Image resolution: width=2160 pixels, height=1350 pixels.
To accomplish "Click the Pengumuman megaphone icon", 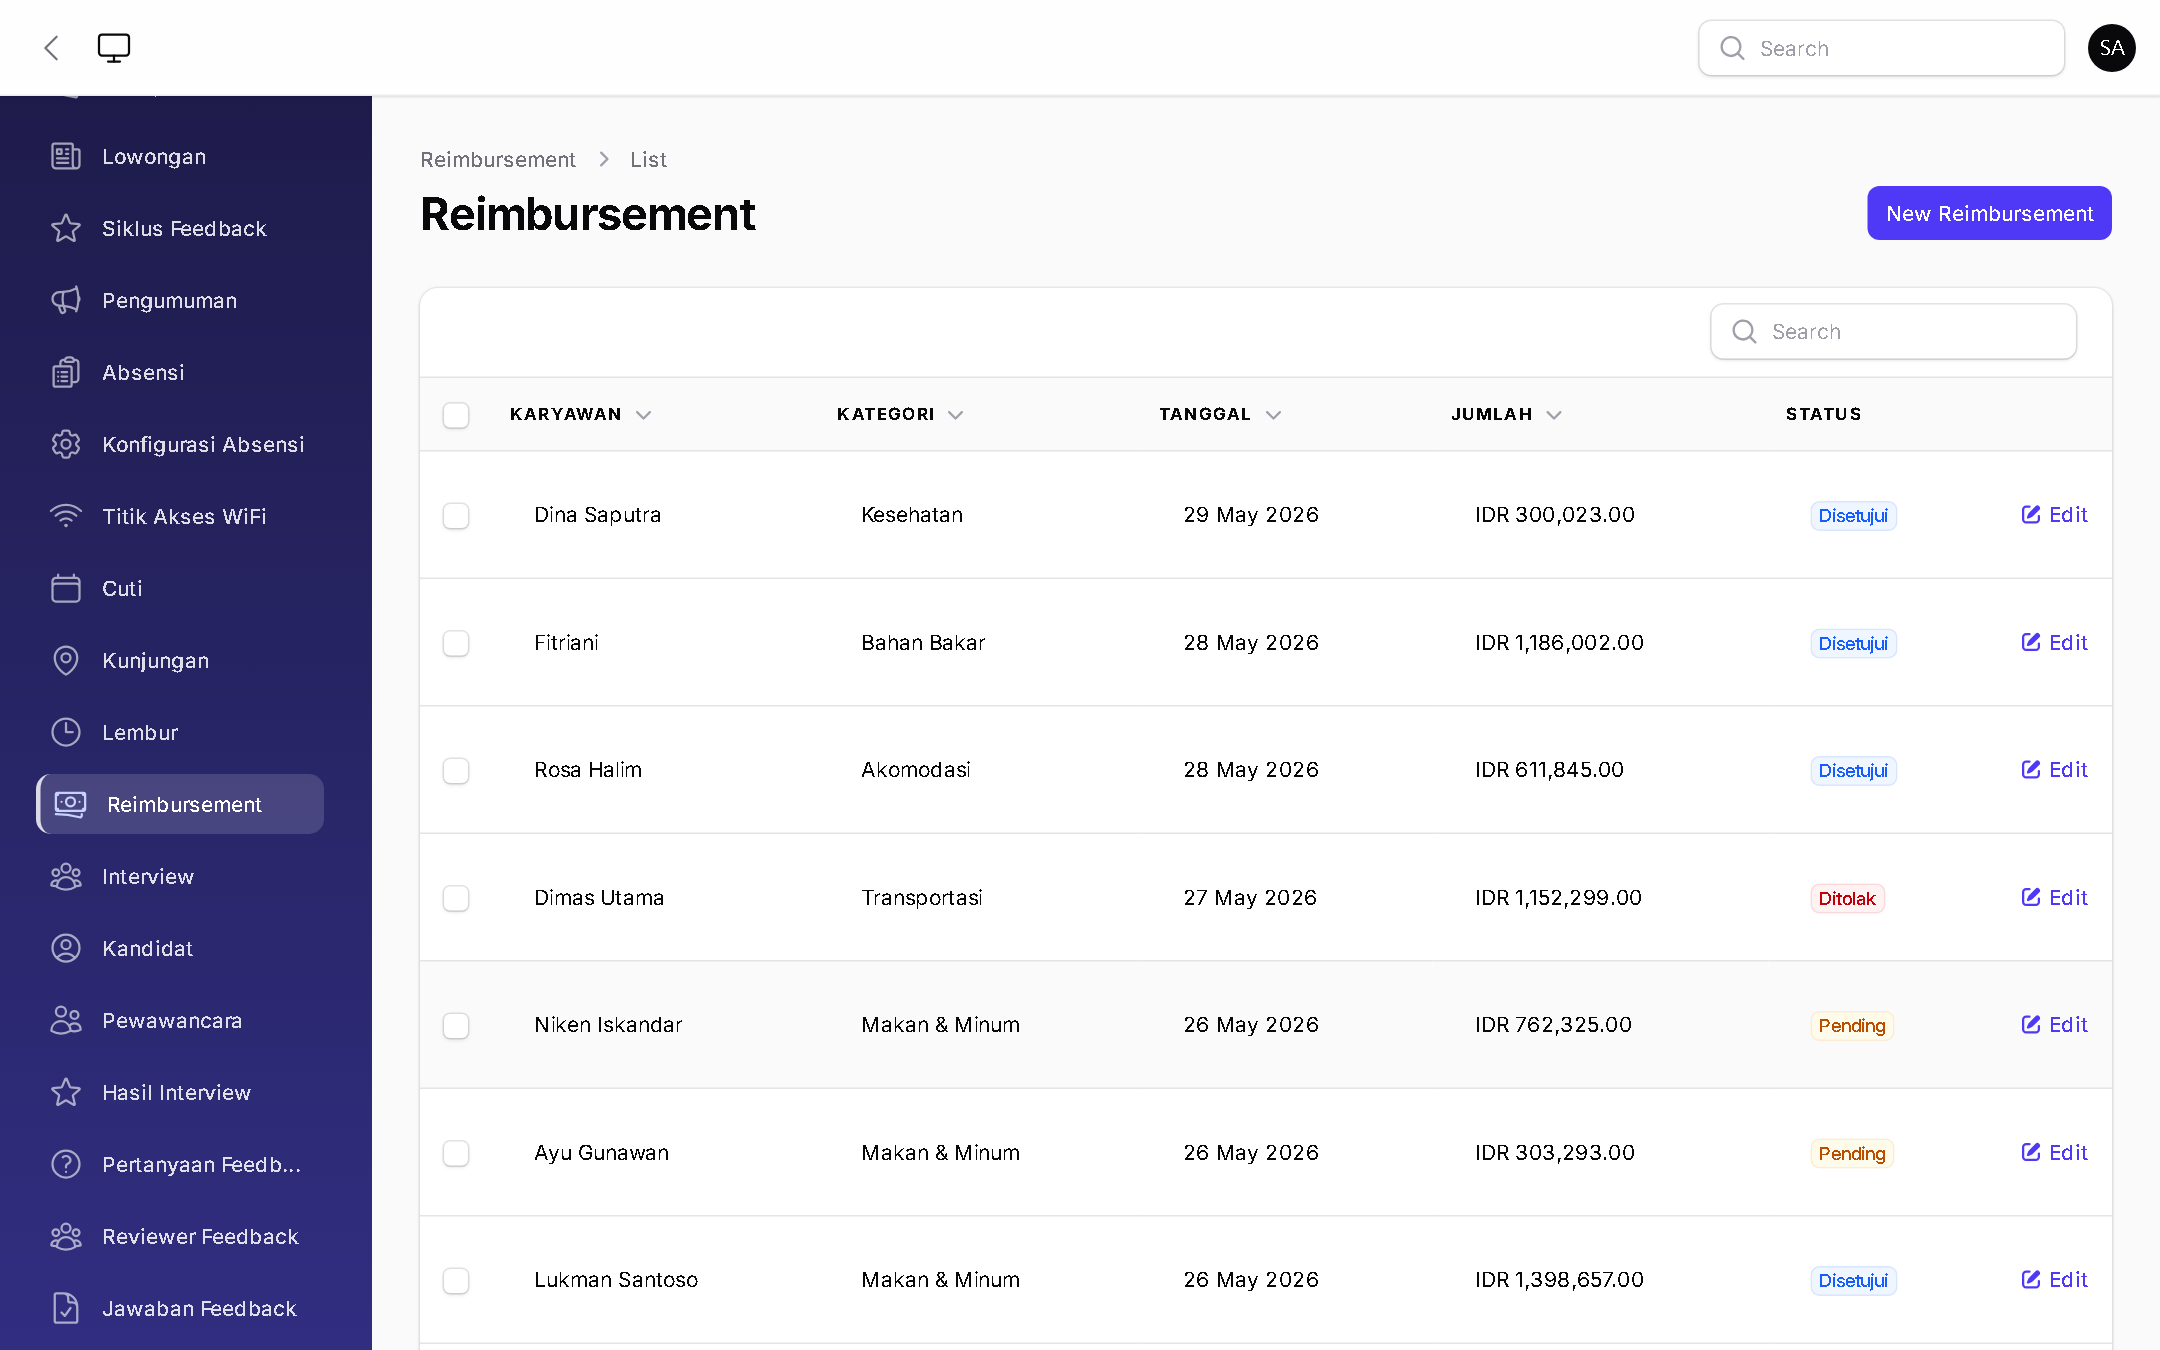I will (x=66, y=300).
